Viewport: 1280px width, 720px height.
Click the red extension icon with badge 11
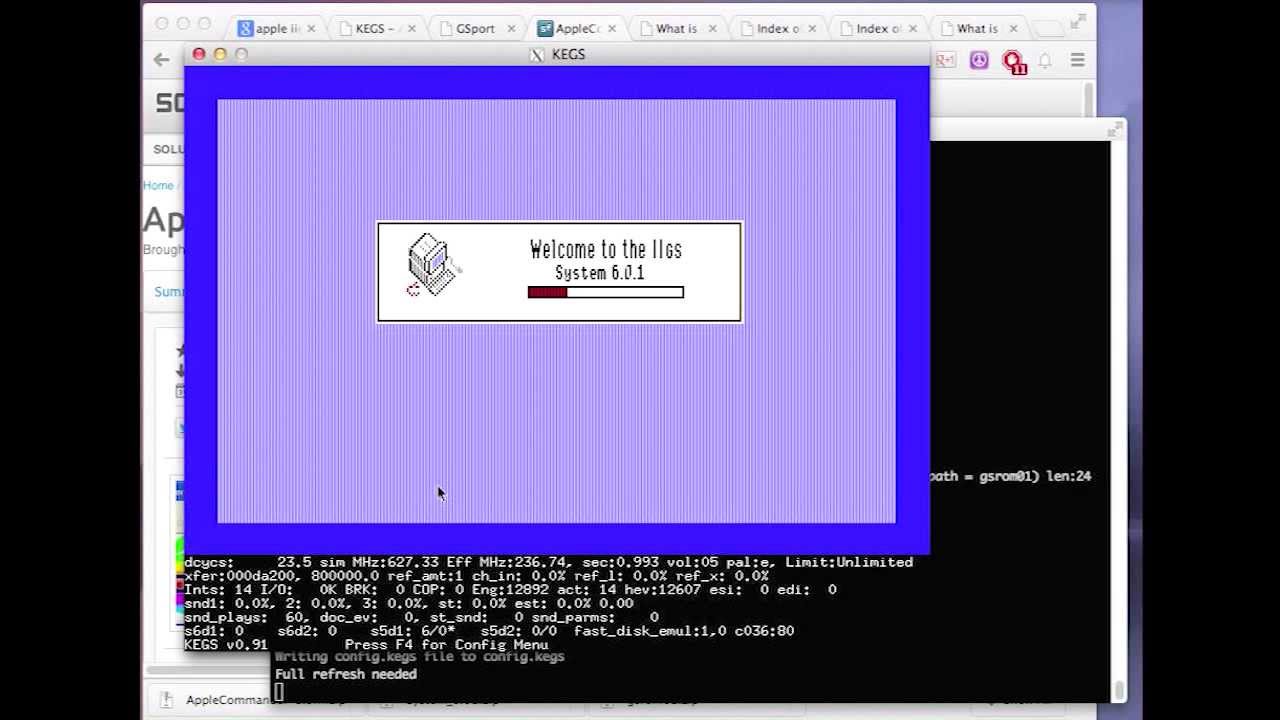coord(1014,62)
